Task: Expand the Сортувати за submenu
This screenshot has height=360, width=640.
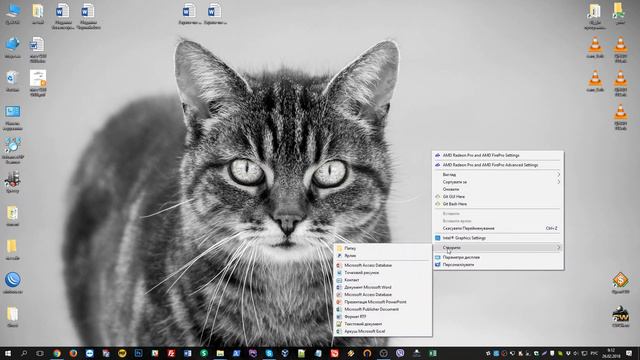Action: [498, 182]
